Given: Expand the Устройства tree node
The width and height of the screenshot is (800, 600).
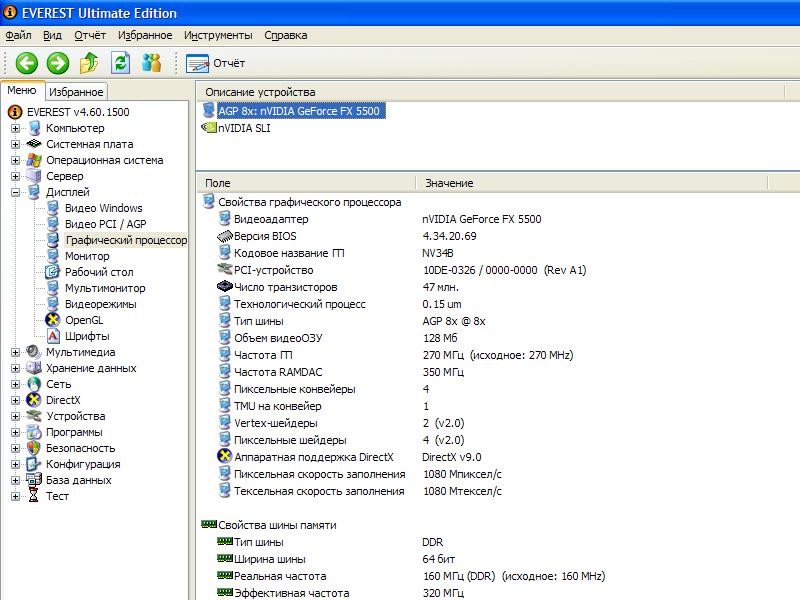Looking at the screenshot, I should (x=15, y=416).
